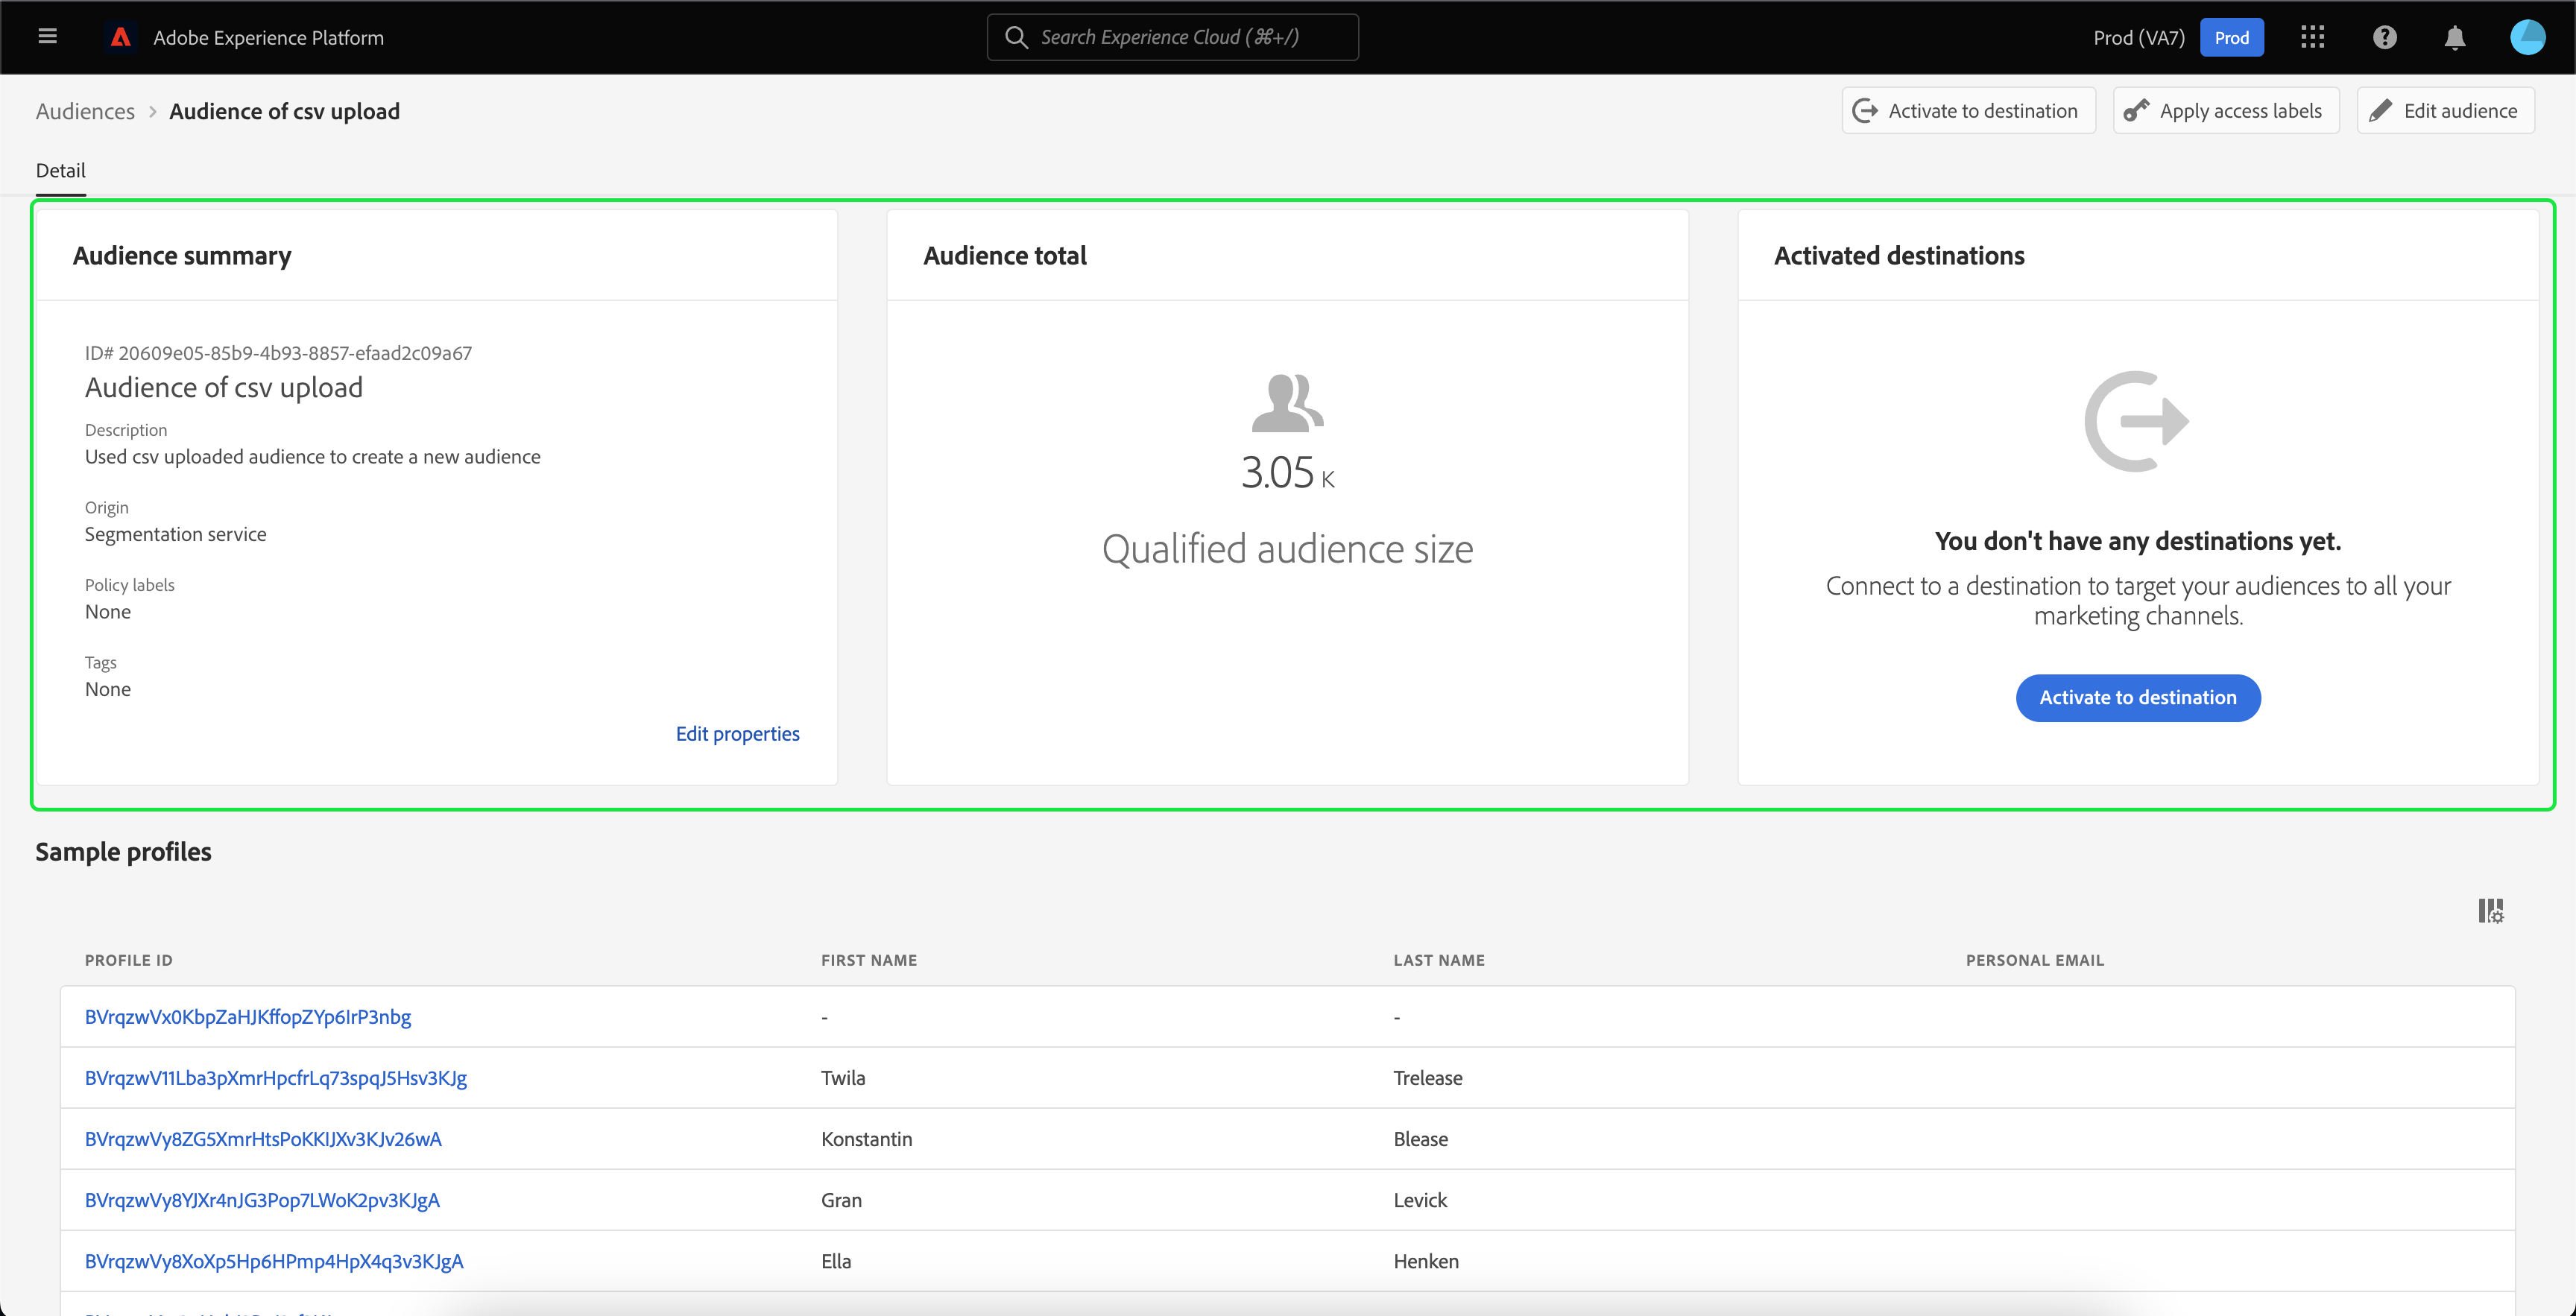Open the help question mark icon
2576x1316 pixels.
click(x=2384, y=37)
